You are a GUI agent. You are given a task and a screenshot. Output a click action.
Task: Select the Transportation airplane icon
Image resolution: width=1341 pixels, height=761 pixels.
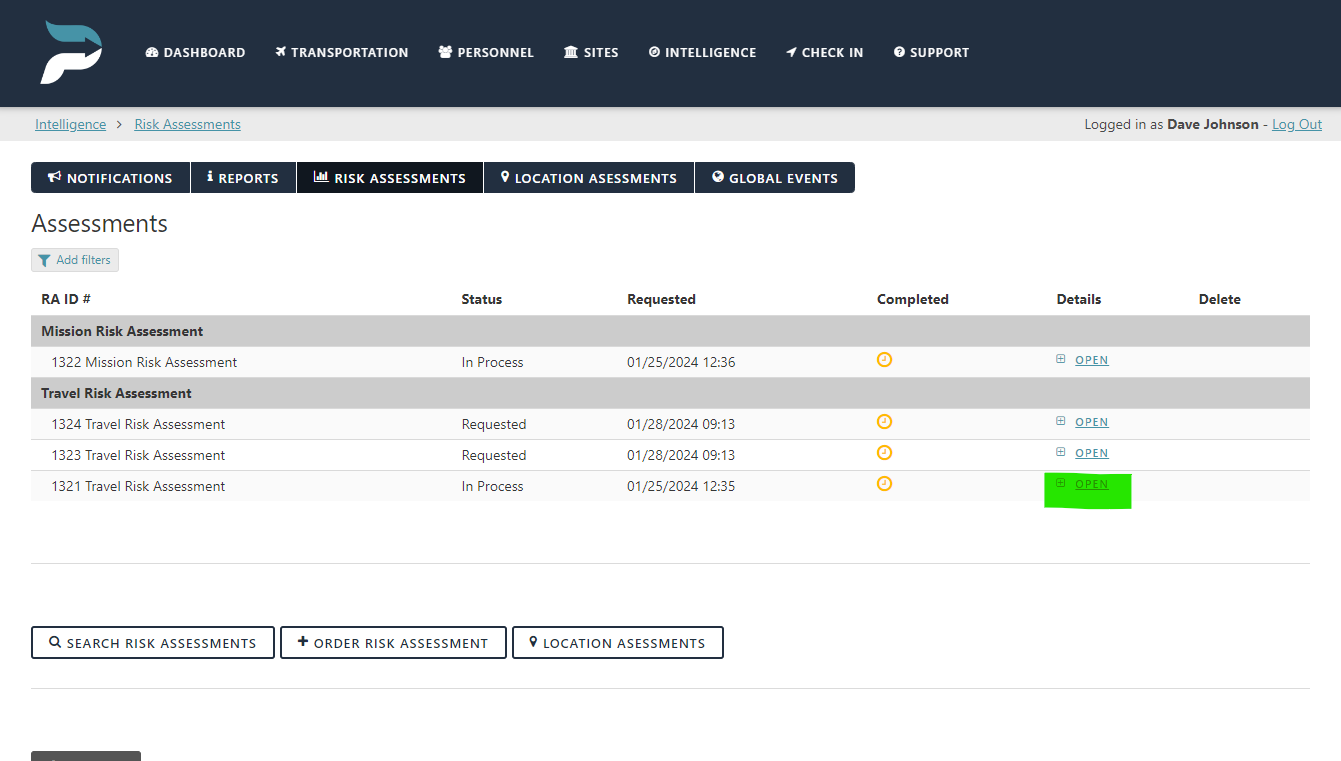(x=281, y=52)
